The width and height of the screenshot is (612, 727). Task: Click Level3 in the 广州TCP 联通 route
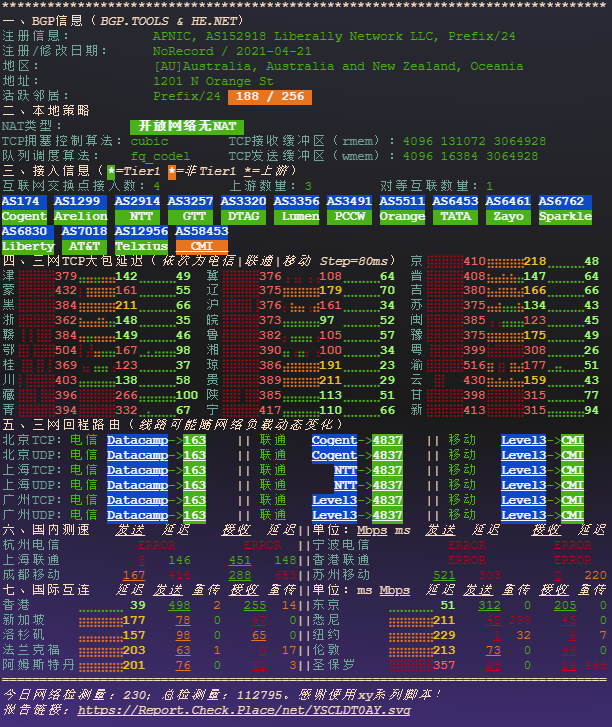point(334,500)
